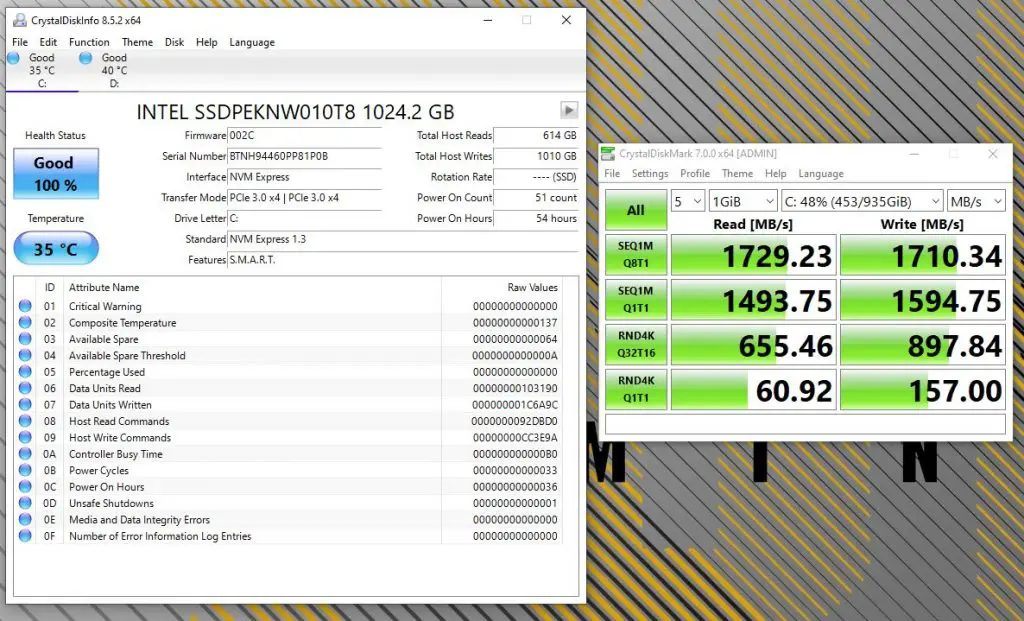Viewport: 1024px width, 621px height.
Task: Open the Help menu in CrystalDiskInfo
Action: (206, 42)
